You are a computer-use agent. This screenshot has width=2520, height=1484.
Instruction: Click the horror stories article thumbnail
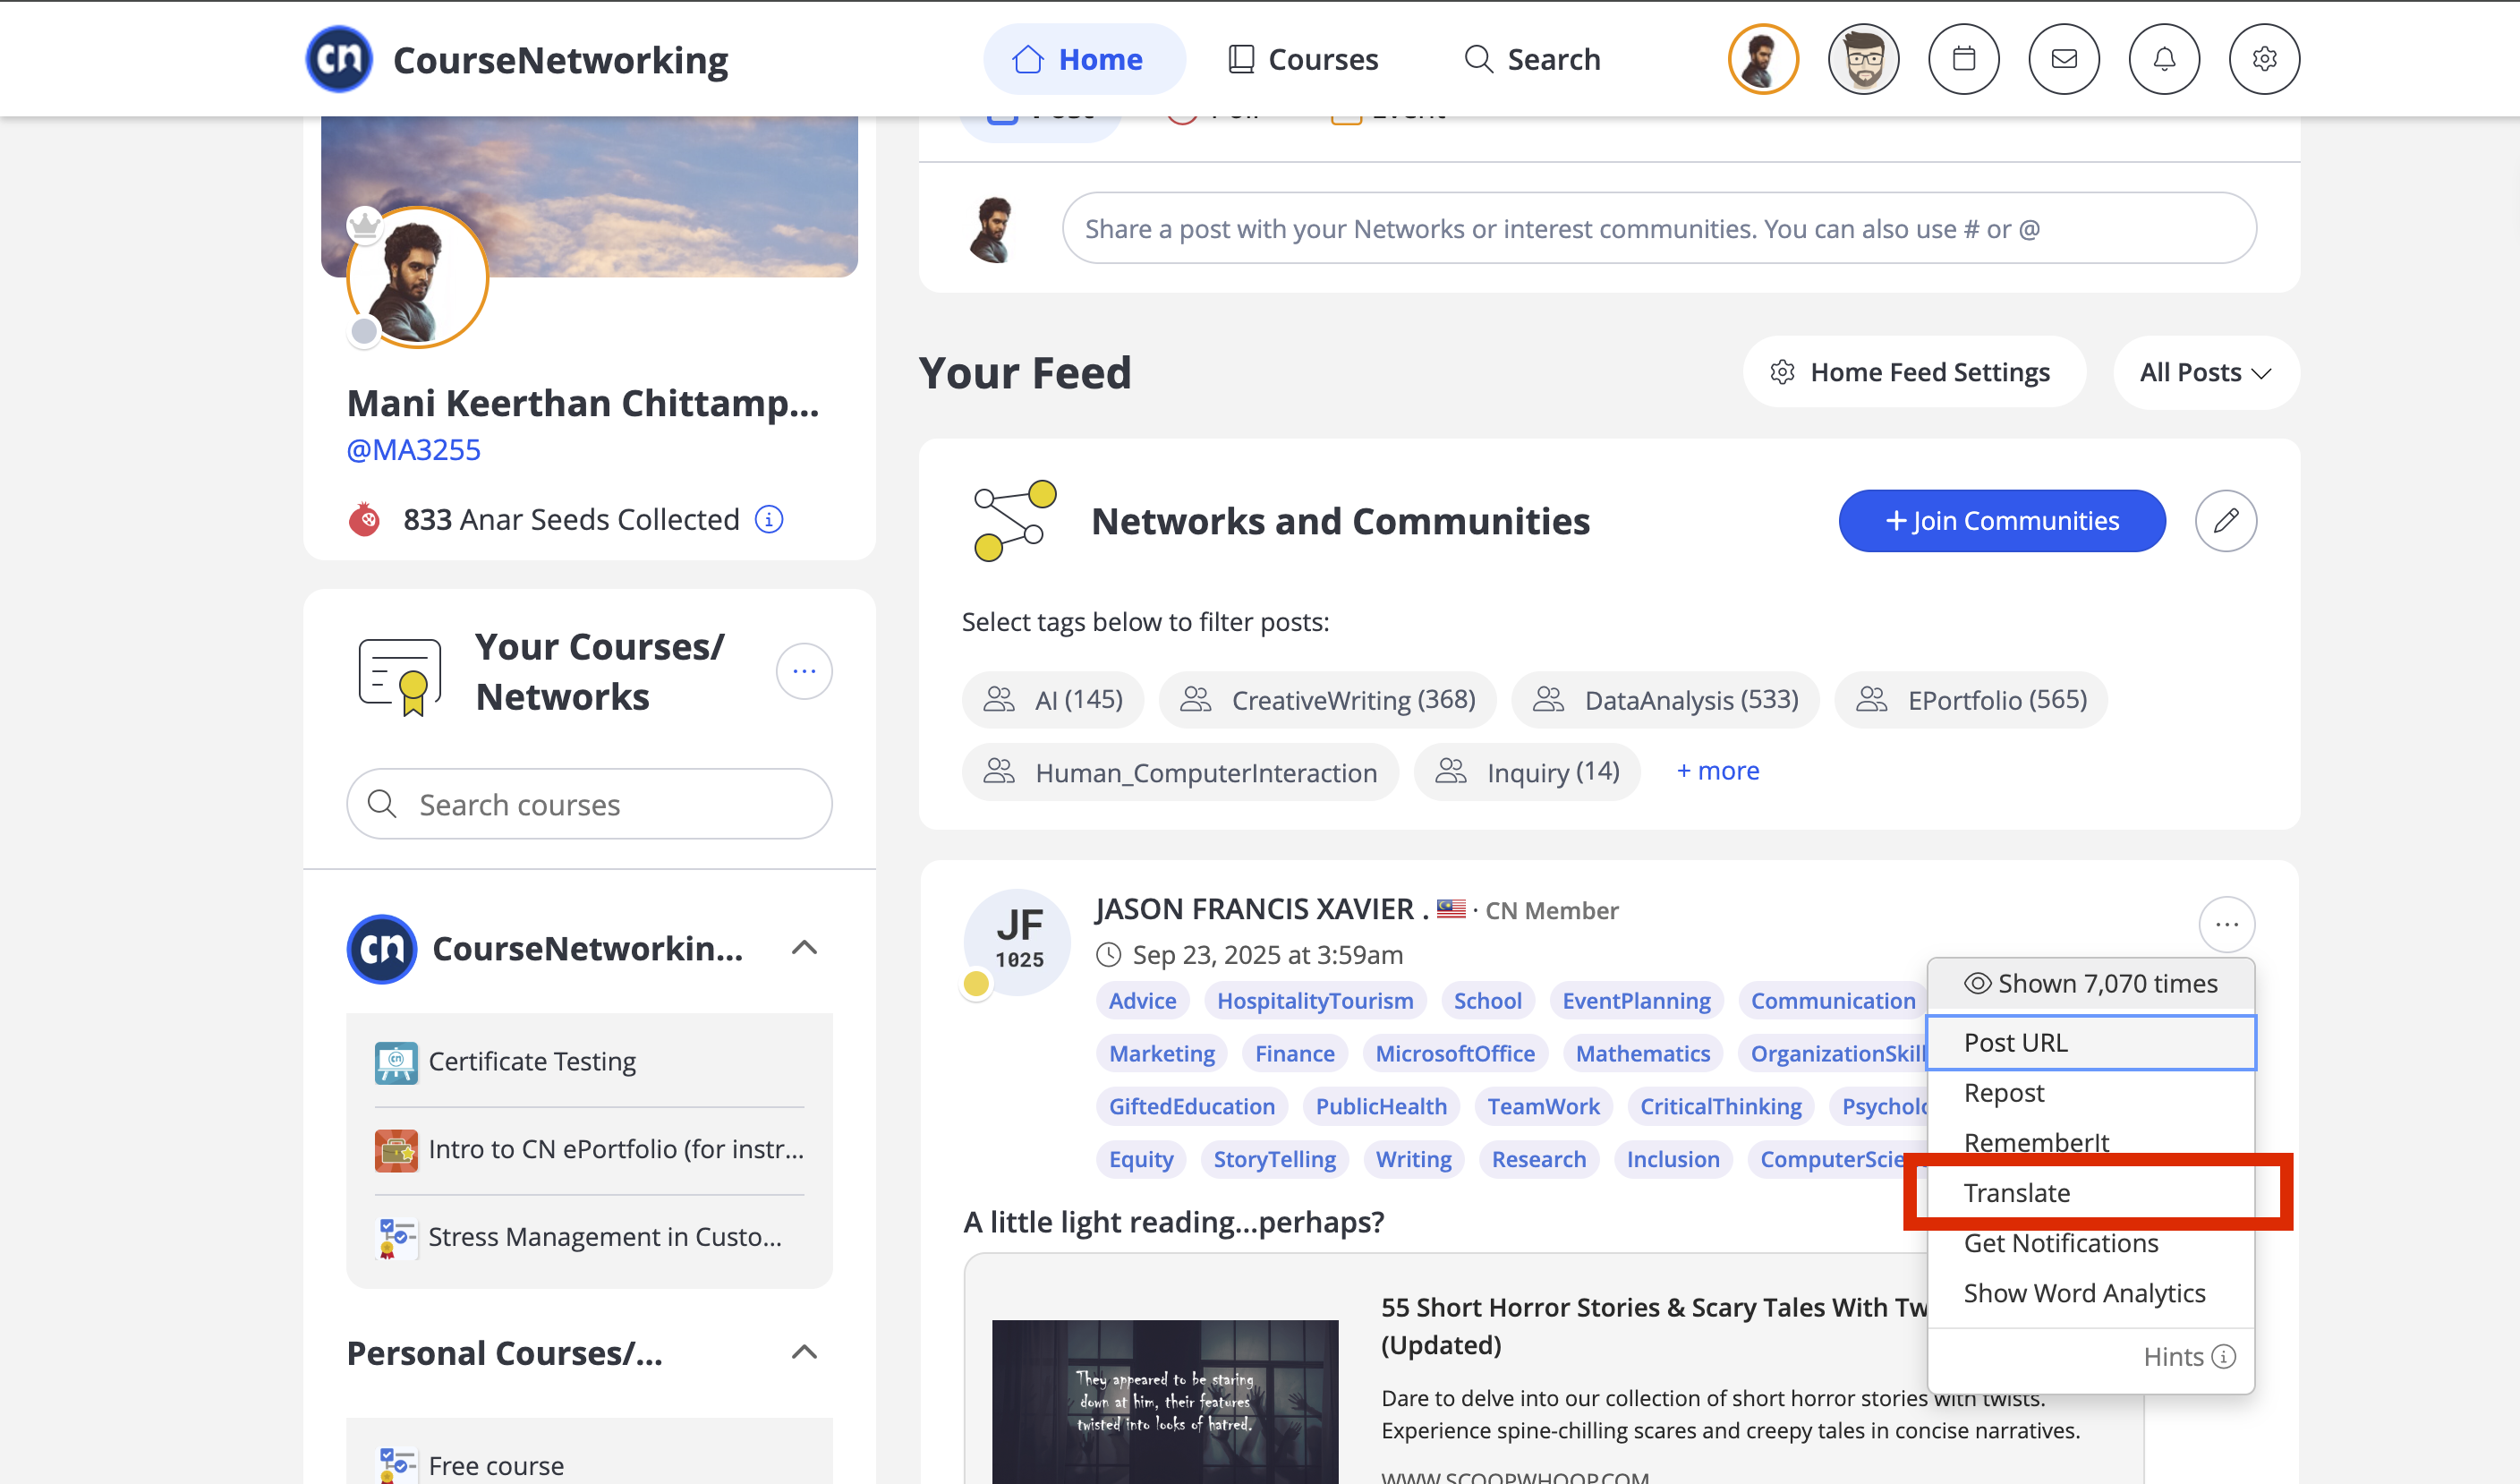click(1164, 1401)
